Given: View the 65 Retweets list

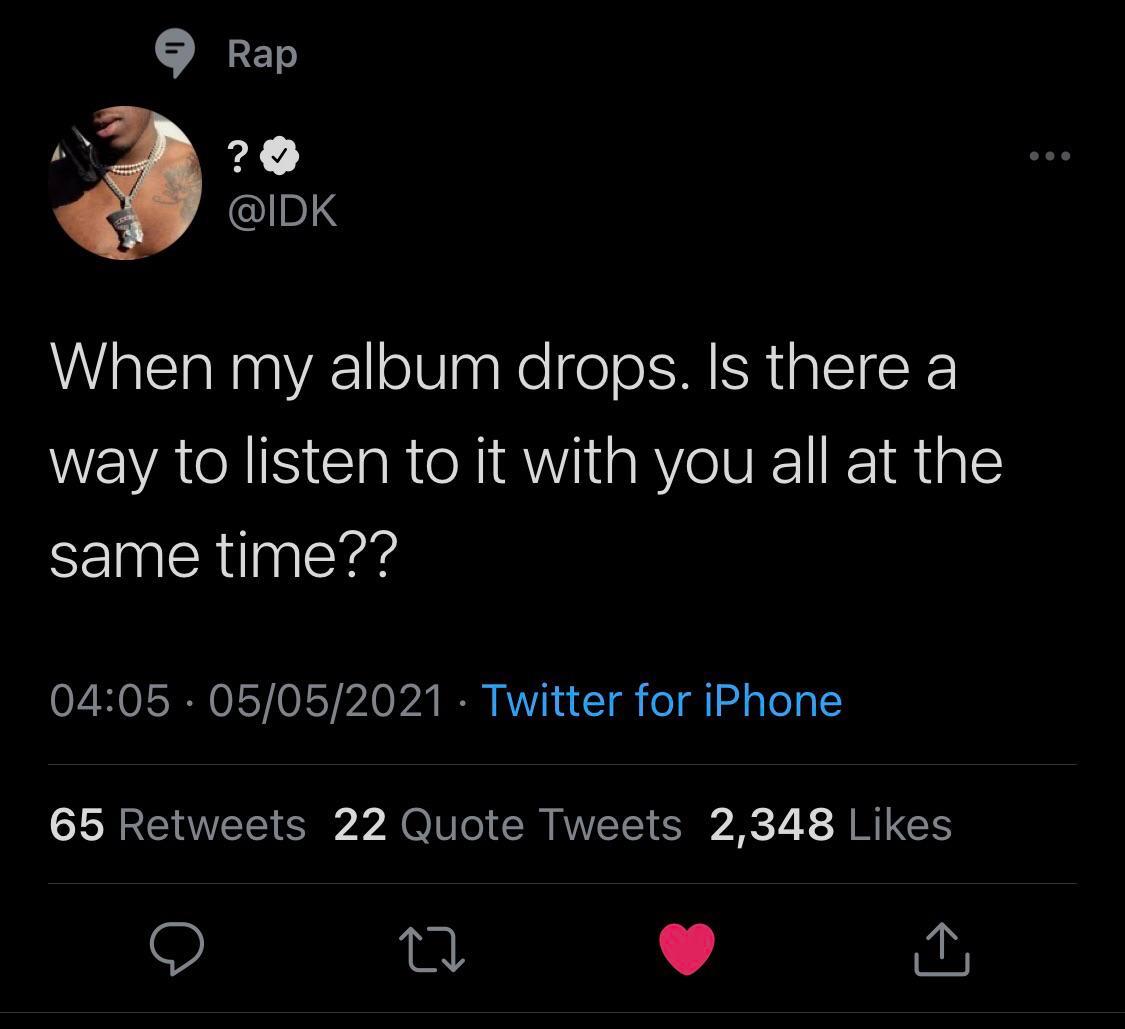Looking at the screenshot, I should (177, 825).
